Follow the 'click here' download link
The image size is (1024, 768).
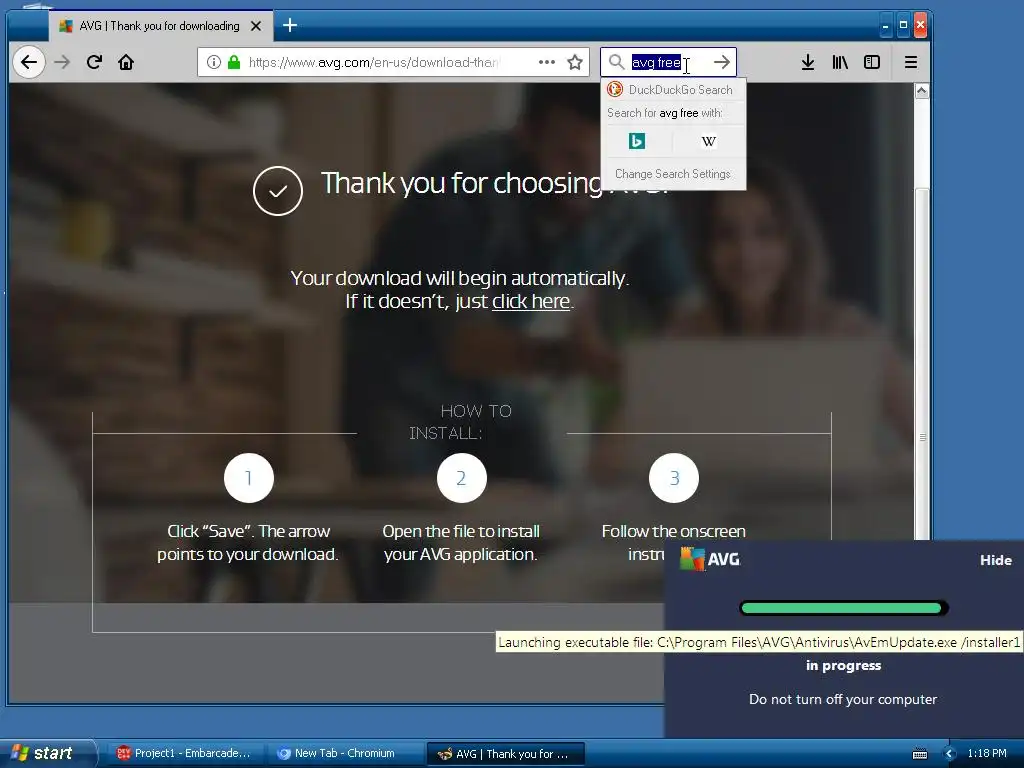tap(531, 301)
